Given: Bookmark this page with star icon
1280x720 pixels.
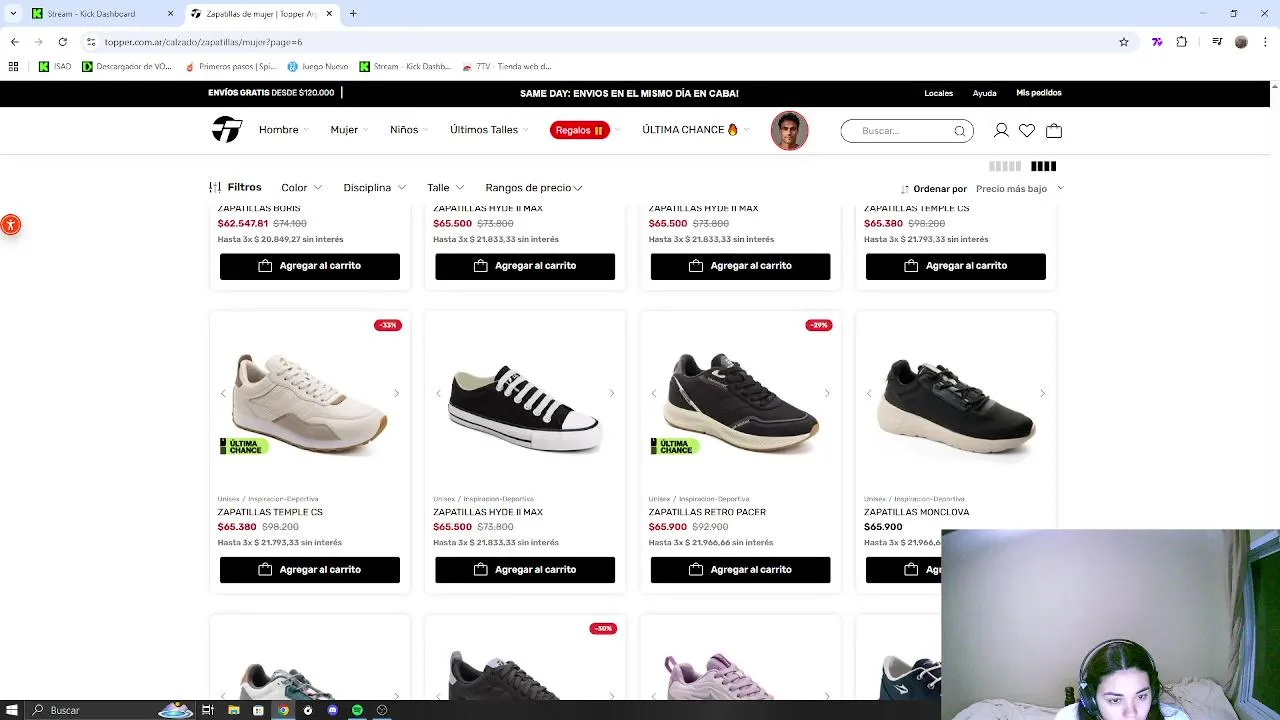Looking at the screenshot, I should (x=1124, y=42).
